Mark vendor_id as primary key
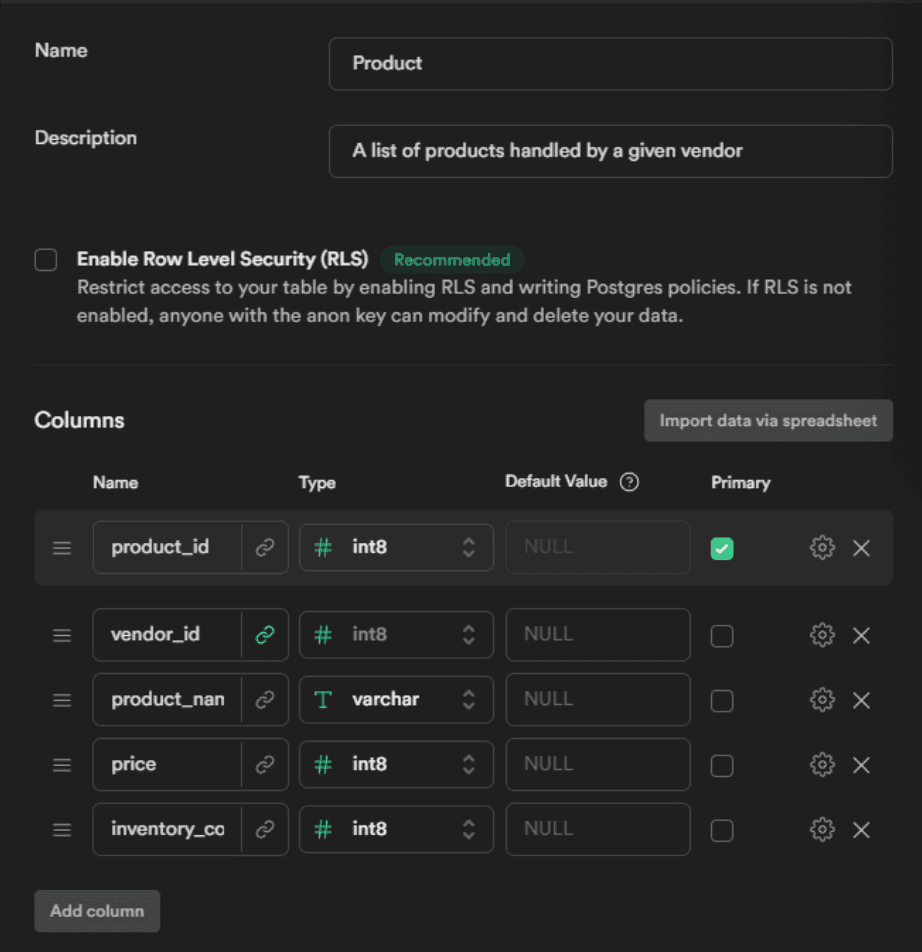 [x=722, y=636]
